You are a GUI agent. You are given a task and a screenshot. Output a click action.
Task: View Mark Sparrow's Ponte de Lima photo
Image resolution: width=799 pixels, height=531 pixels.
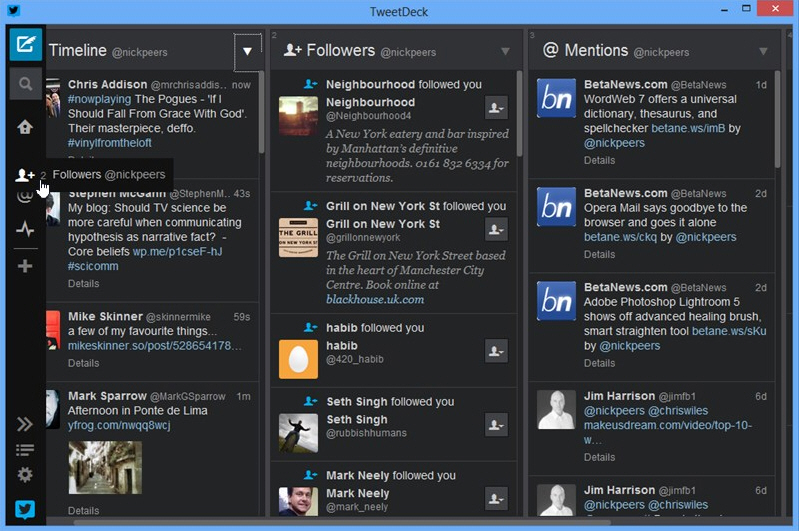pos(105,468)
